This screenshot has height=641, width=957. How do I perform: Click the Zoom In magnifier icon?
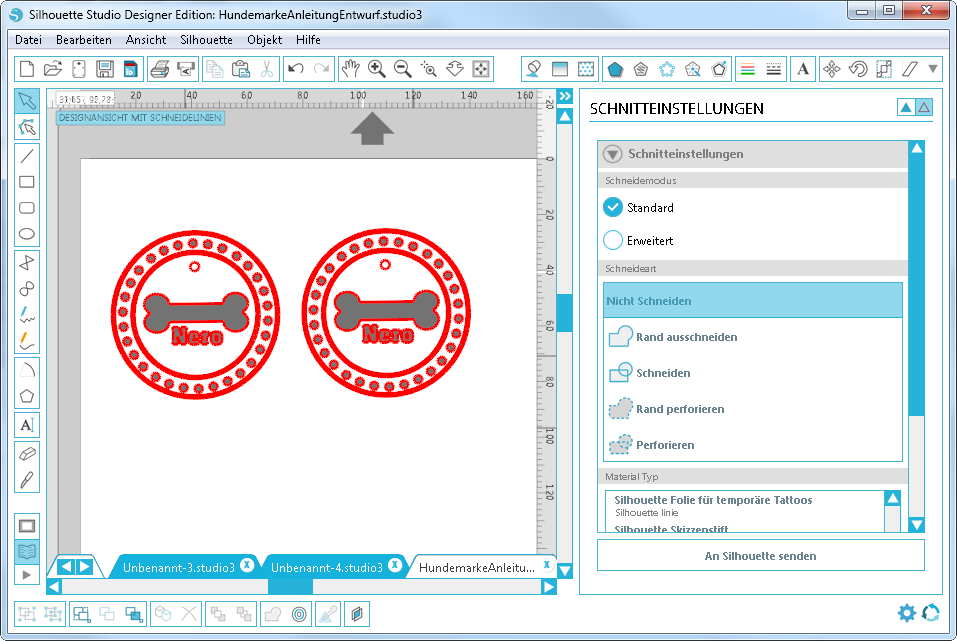tap(377, 69)
